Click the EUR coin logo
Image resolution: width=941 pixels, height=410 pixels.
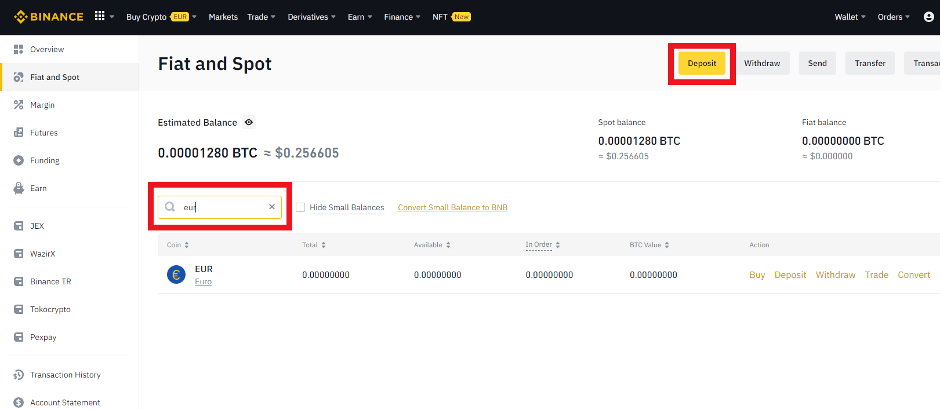point(176,275)
